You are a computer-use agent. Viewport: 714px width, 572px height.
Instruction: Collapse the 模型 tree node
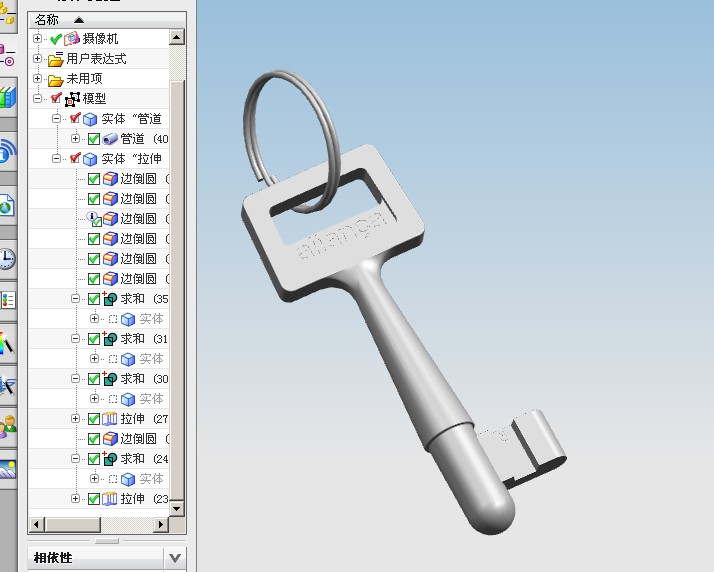coord(37,98)
